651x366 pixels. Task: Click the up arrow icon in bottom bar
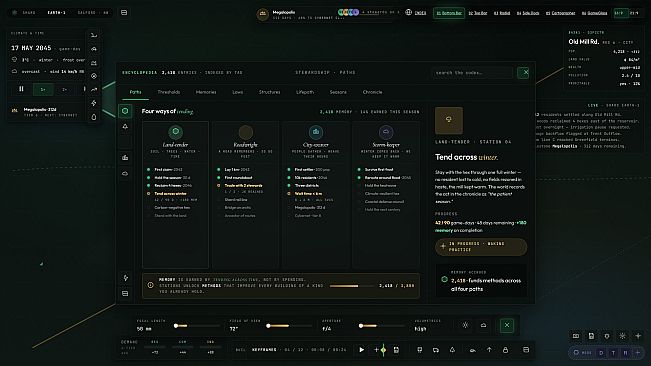point(489,350)
